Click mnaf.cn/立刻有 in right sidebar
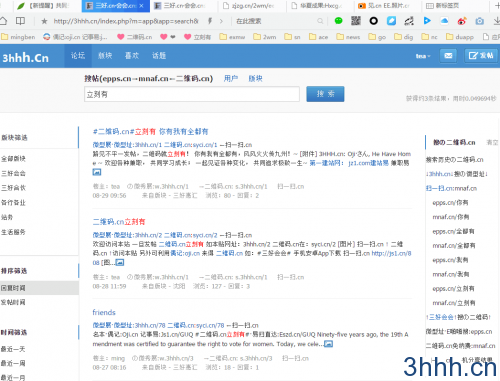500x381 pixels. pos(454,303)
